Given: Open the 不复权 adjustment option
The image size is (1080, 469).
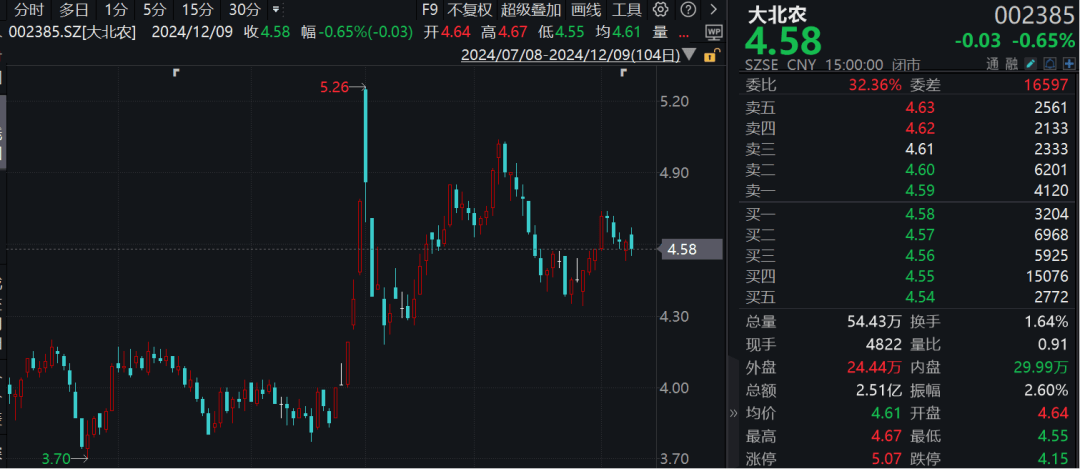Looking at the screenshot, I should [x=470, y=10].
